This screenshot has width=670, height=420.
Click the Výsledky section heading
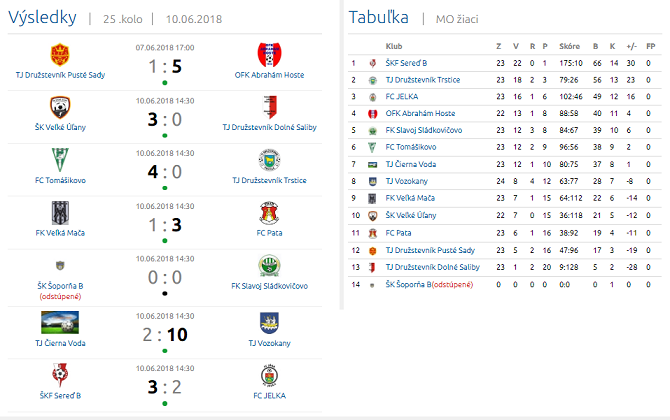[x=44, y=17]
